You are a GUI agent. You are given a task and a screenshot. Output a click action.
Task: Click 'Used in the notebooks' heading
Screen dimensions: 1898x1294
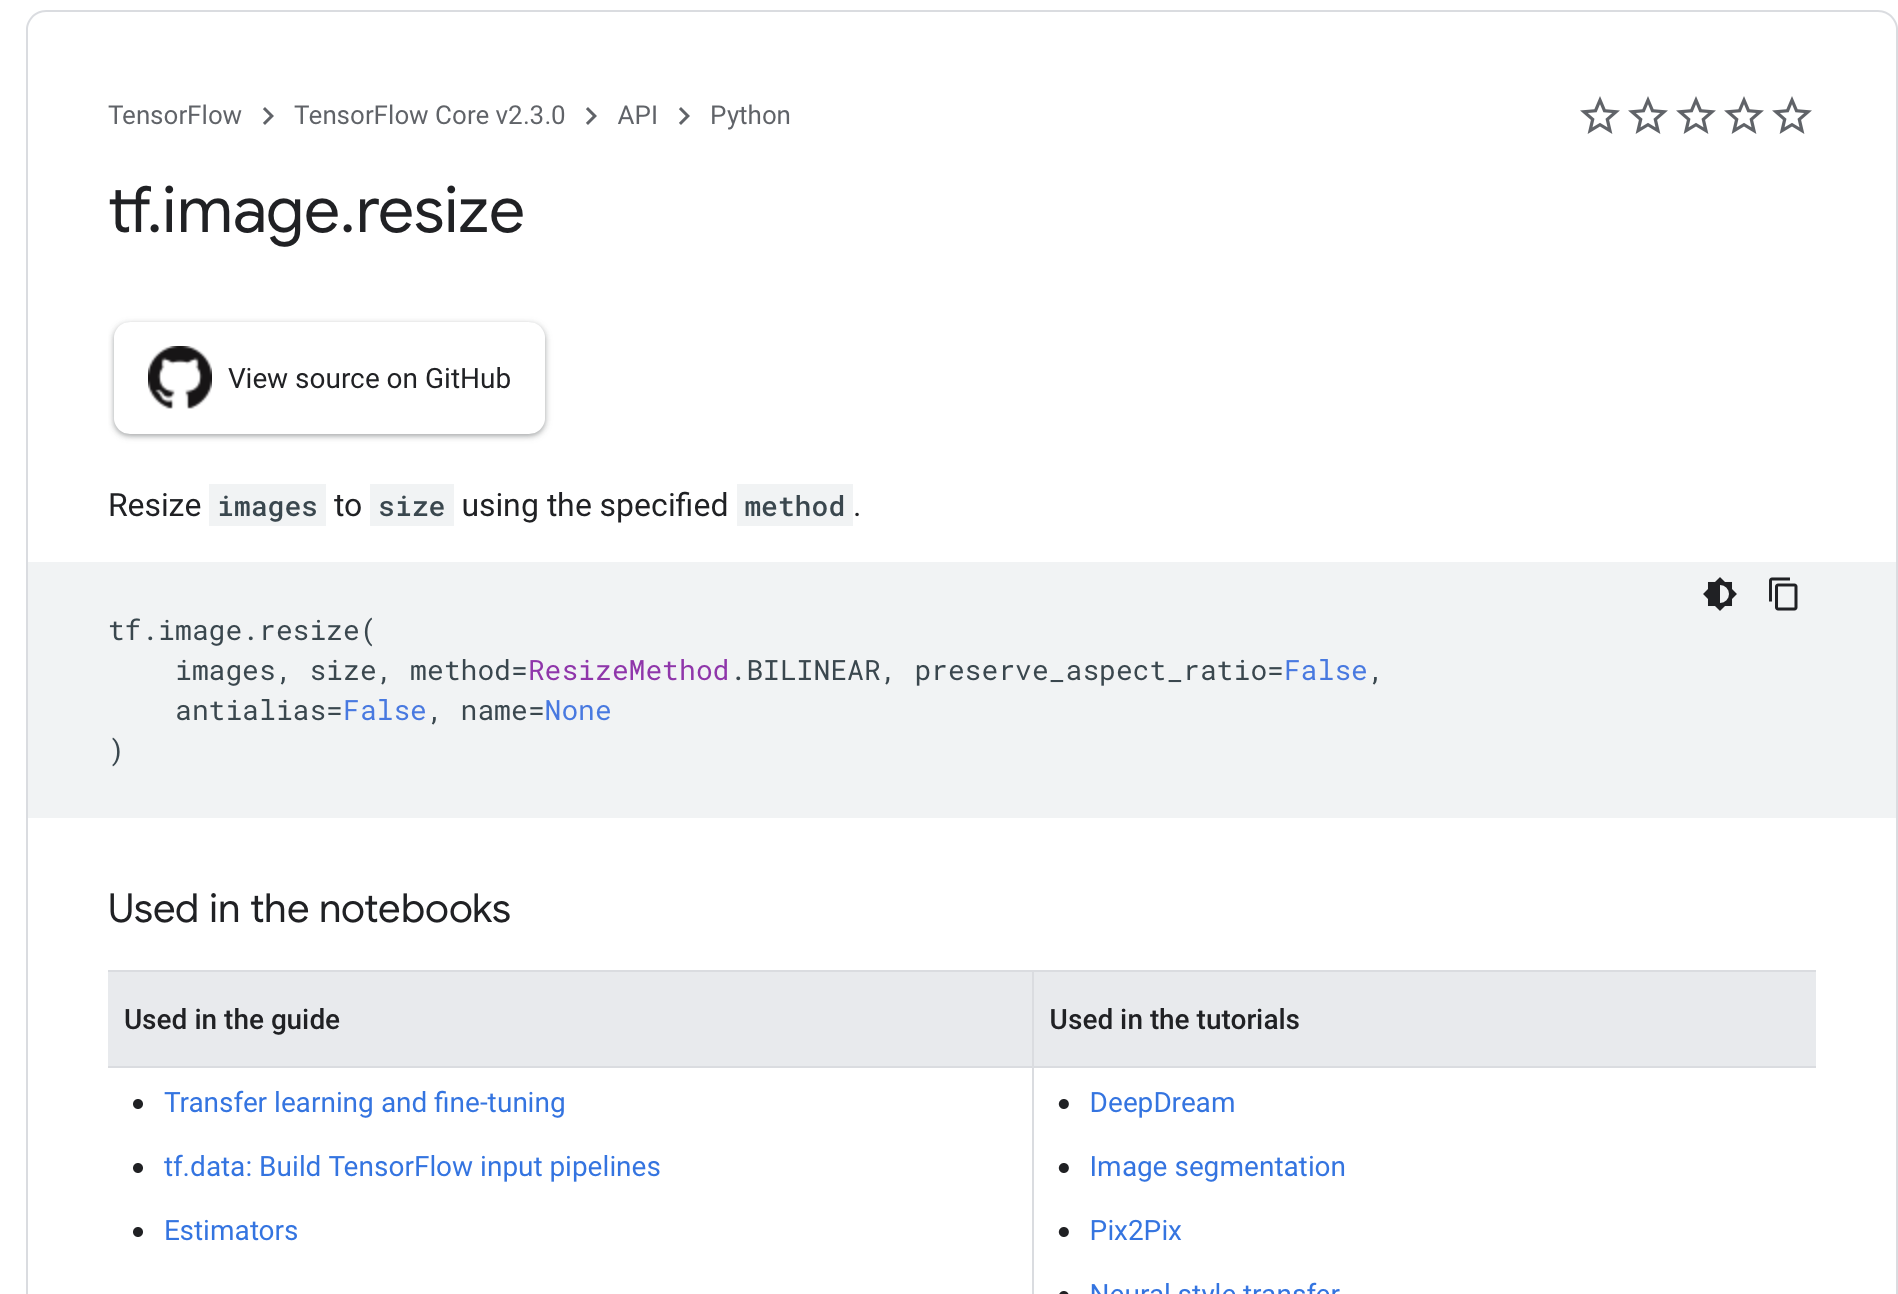coord(309,908)
